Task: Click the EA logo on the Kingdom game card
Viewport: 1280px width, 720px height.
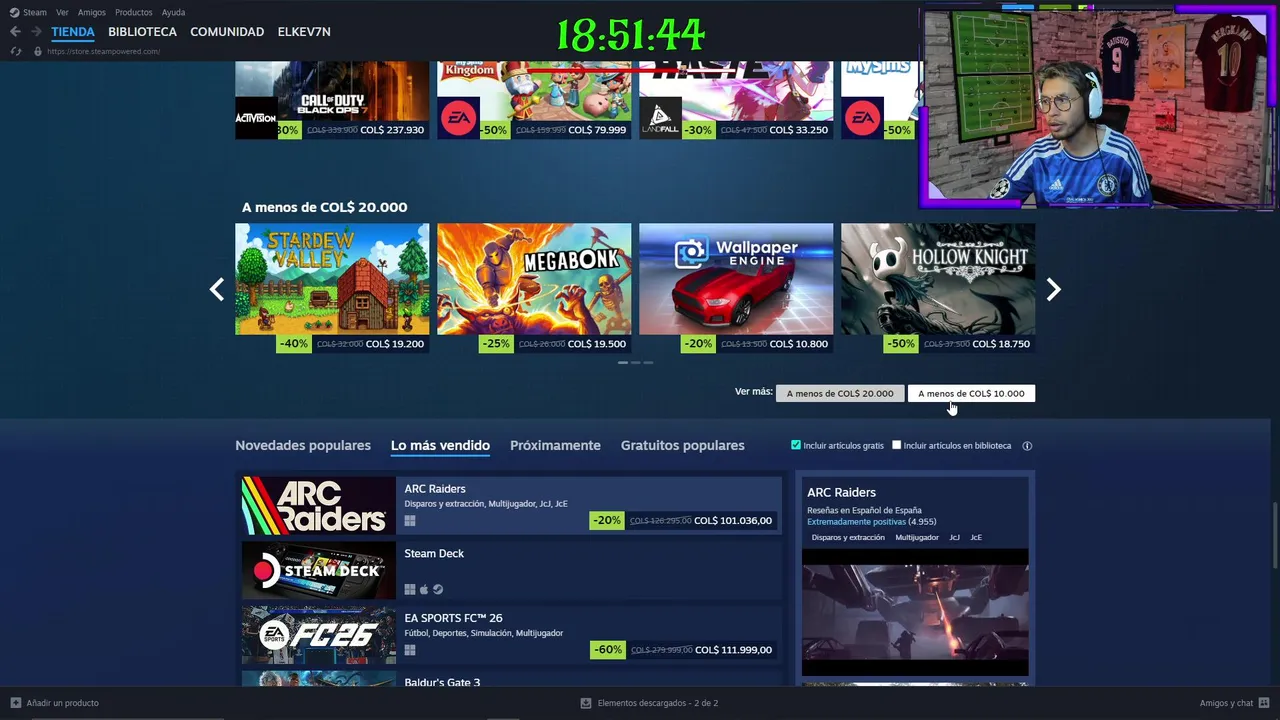Action: click(x=458, y=118)
